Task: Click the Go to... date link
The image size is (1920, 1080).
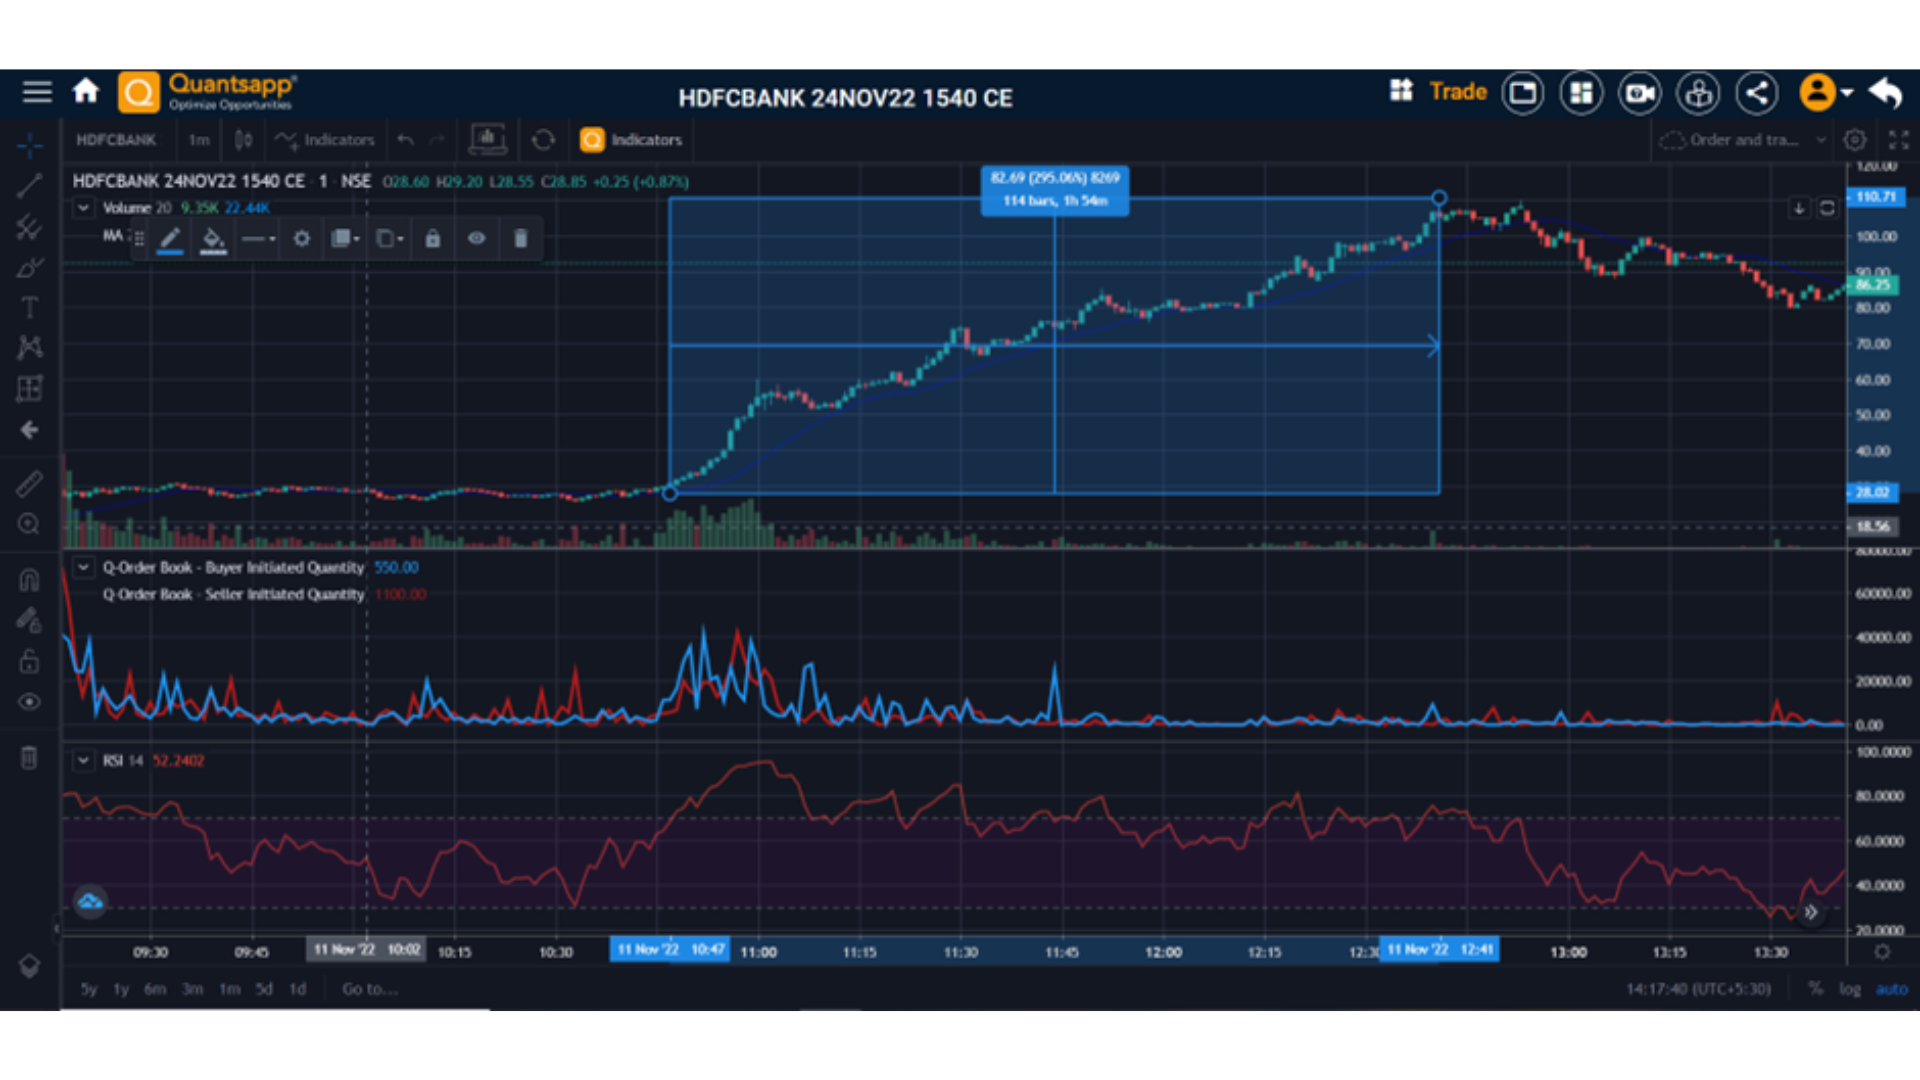Action: pos(369,989)
